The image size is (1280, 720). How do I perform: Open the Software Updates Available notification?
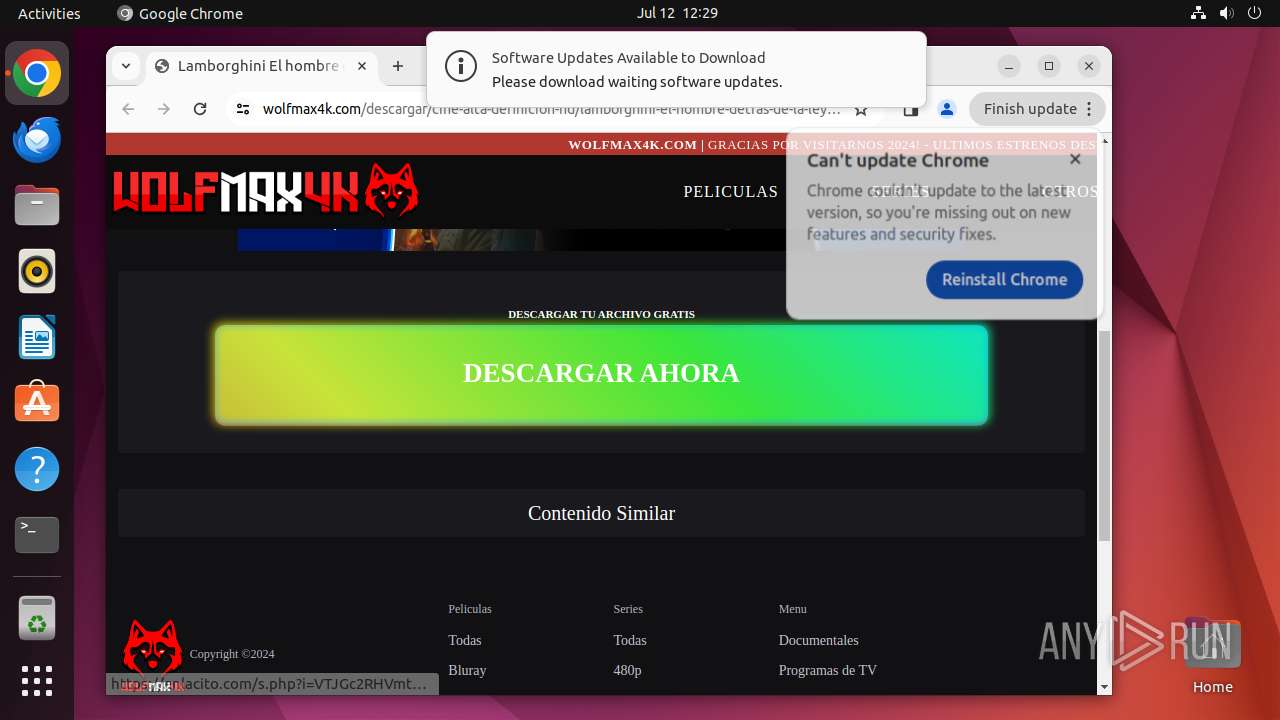tap(676, 69)
